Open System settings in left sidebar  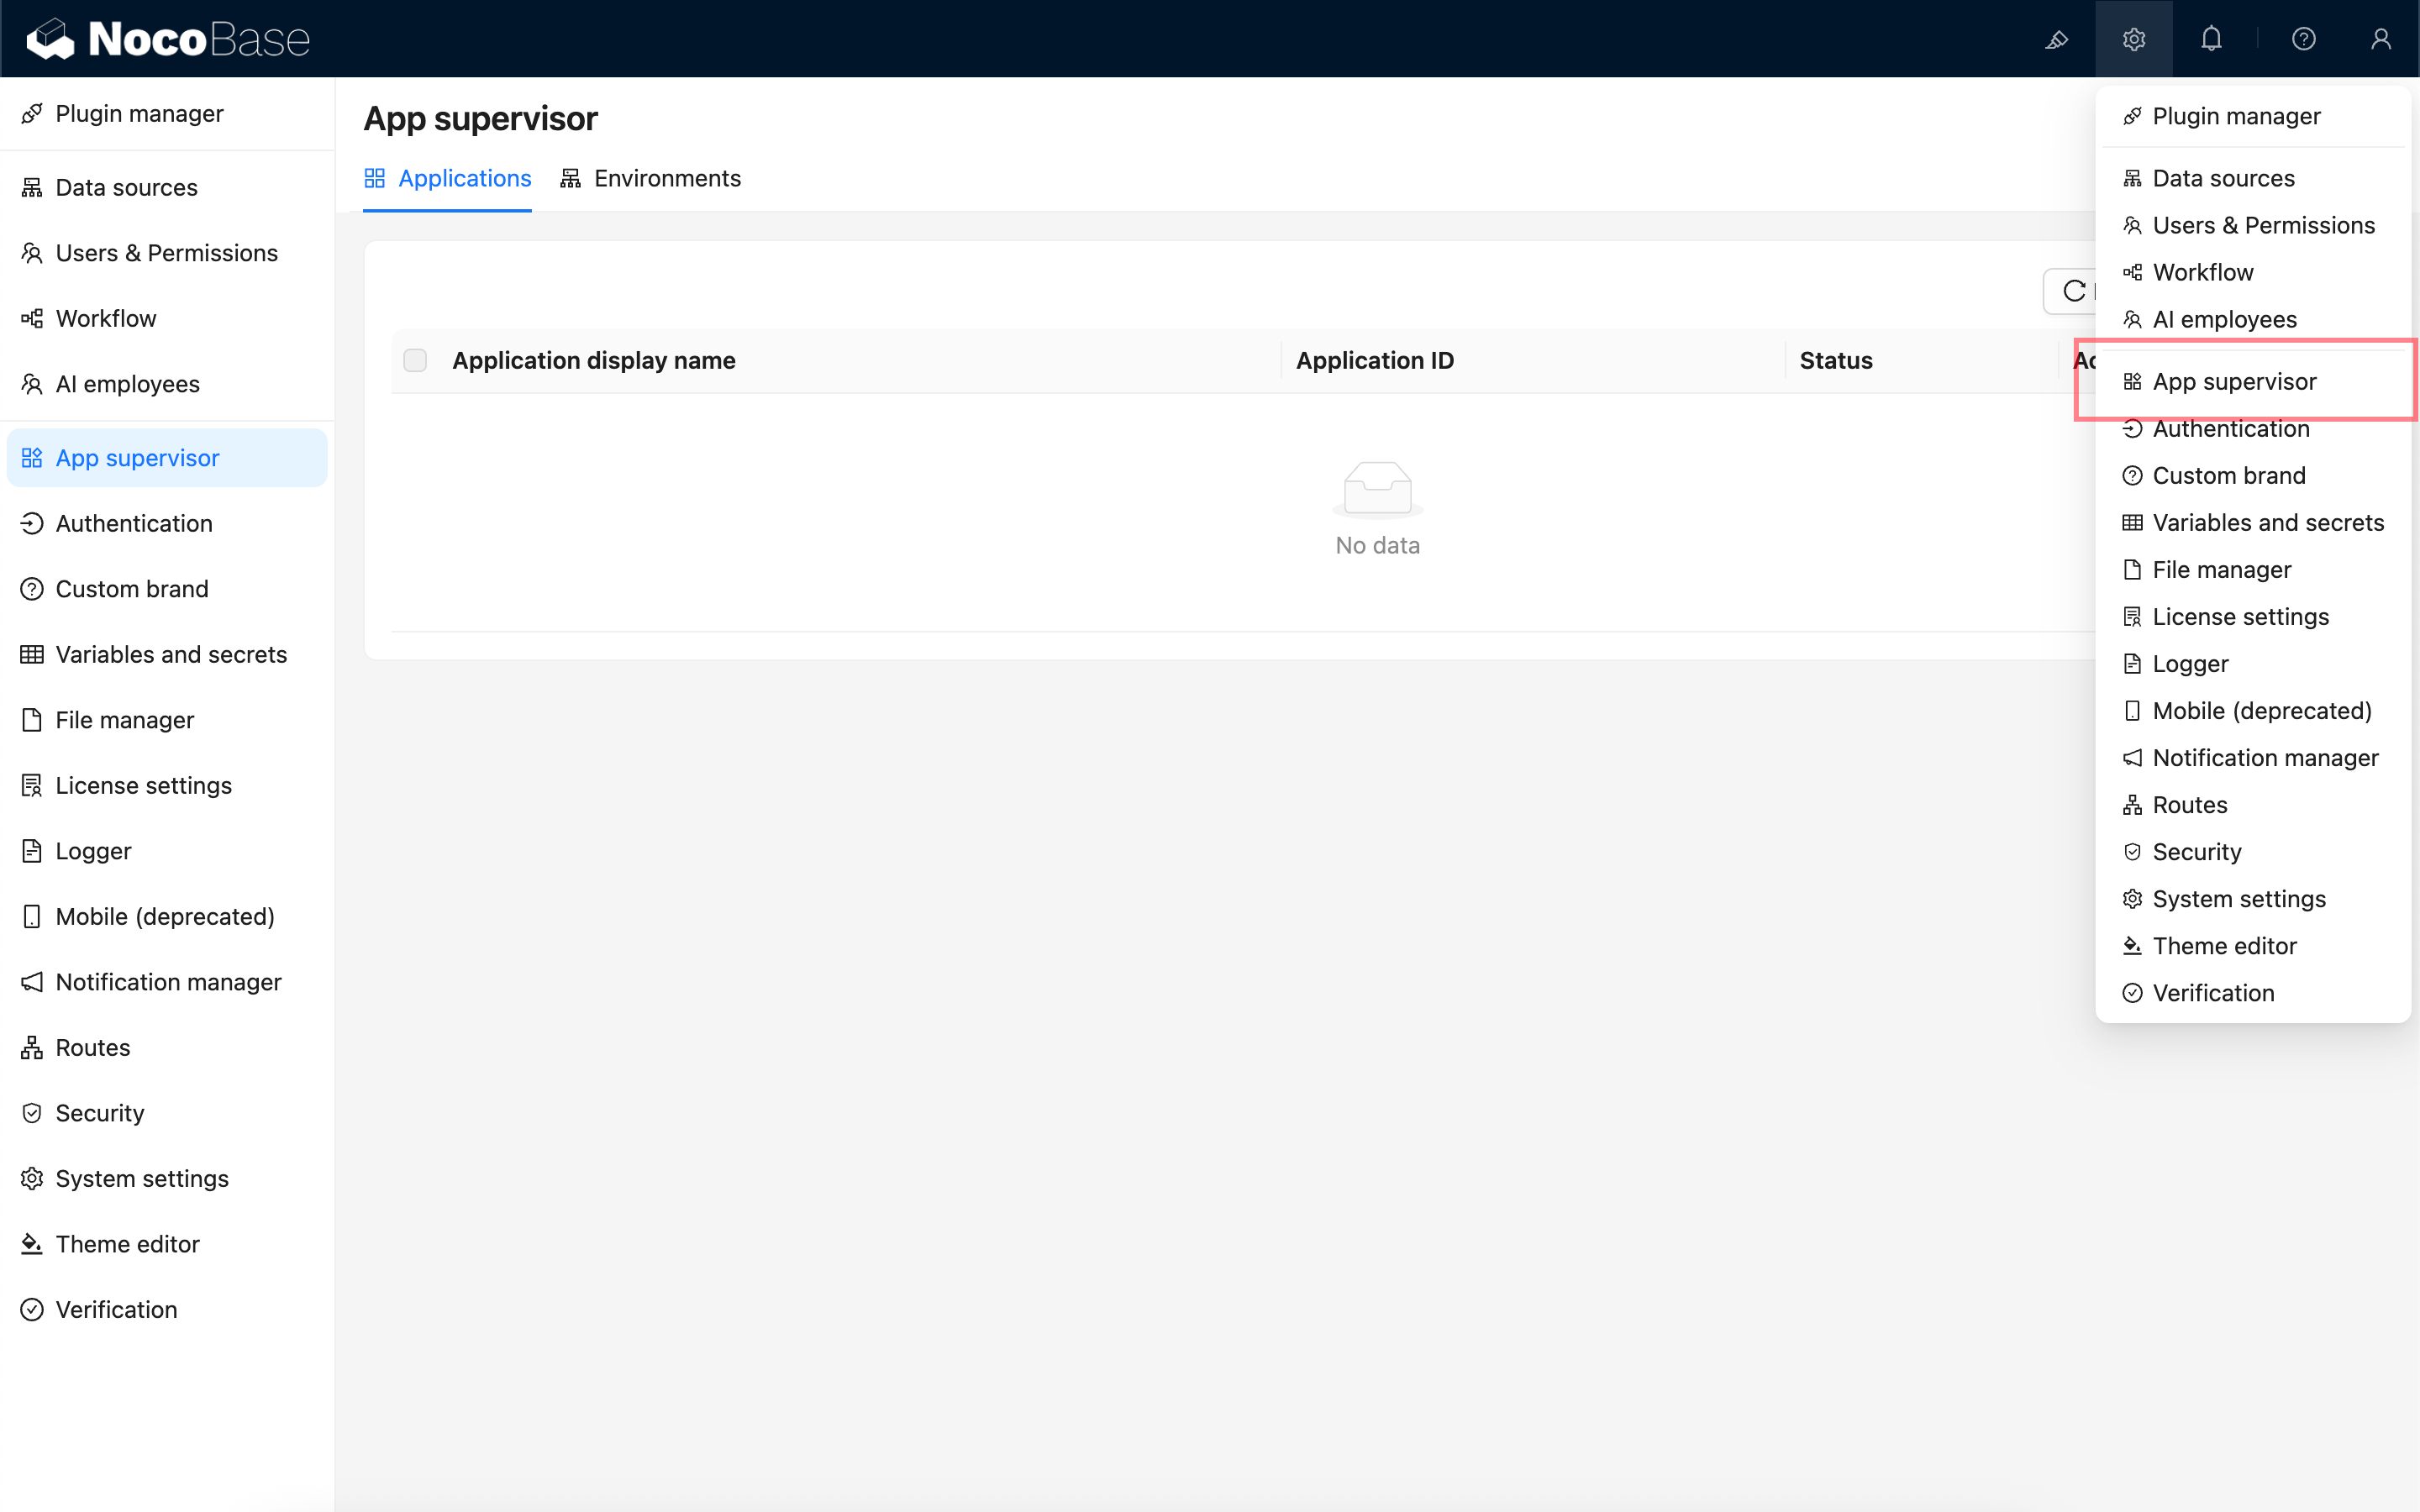[x=142, y=1179]
